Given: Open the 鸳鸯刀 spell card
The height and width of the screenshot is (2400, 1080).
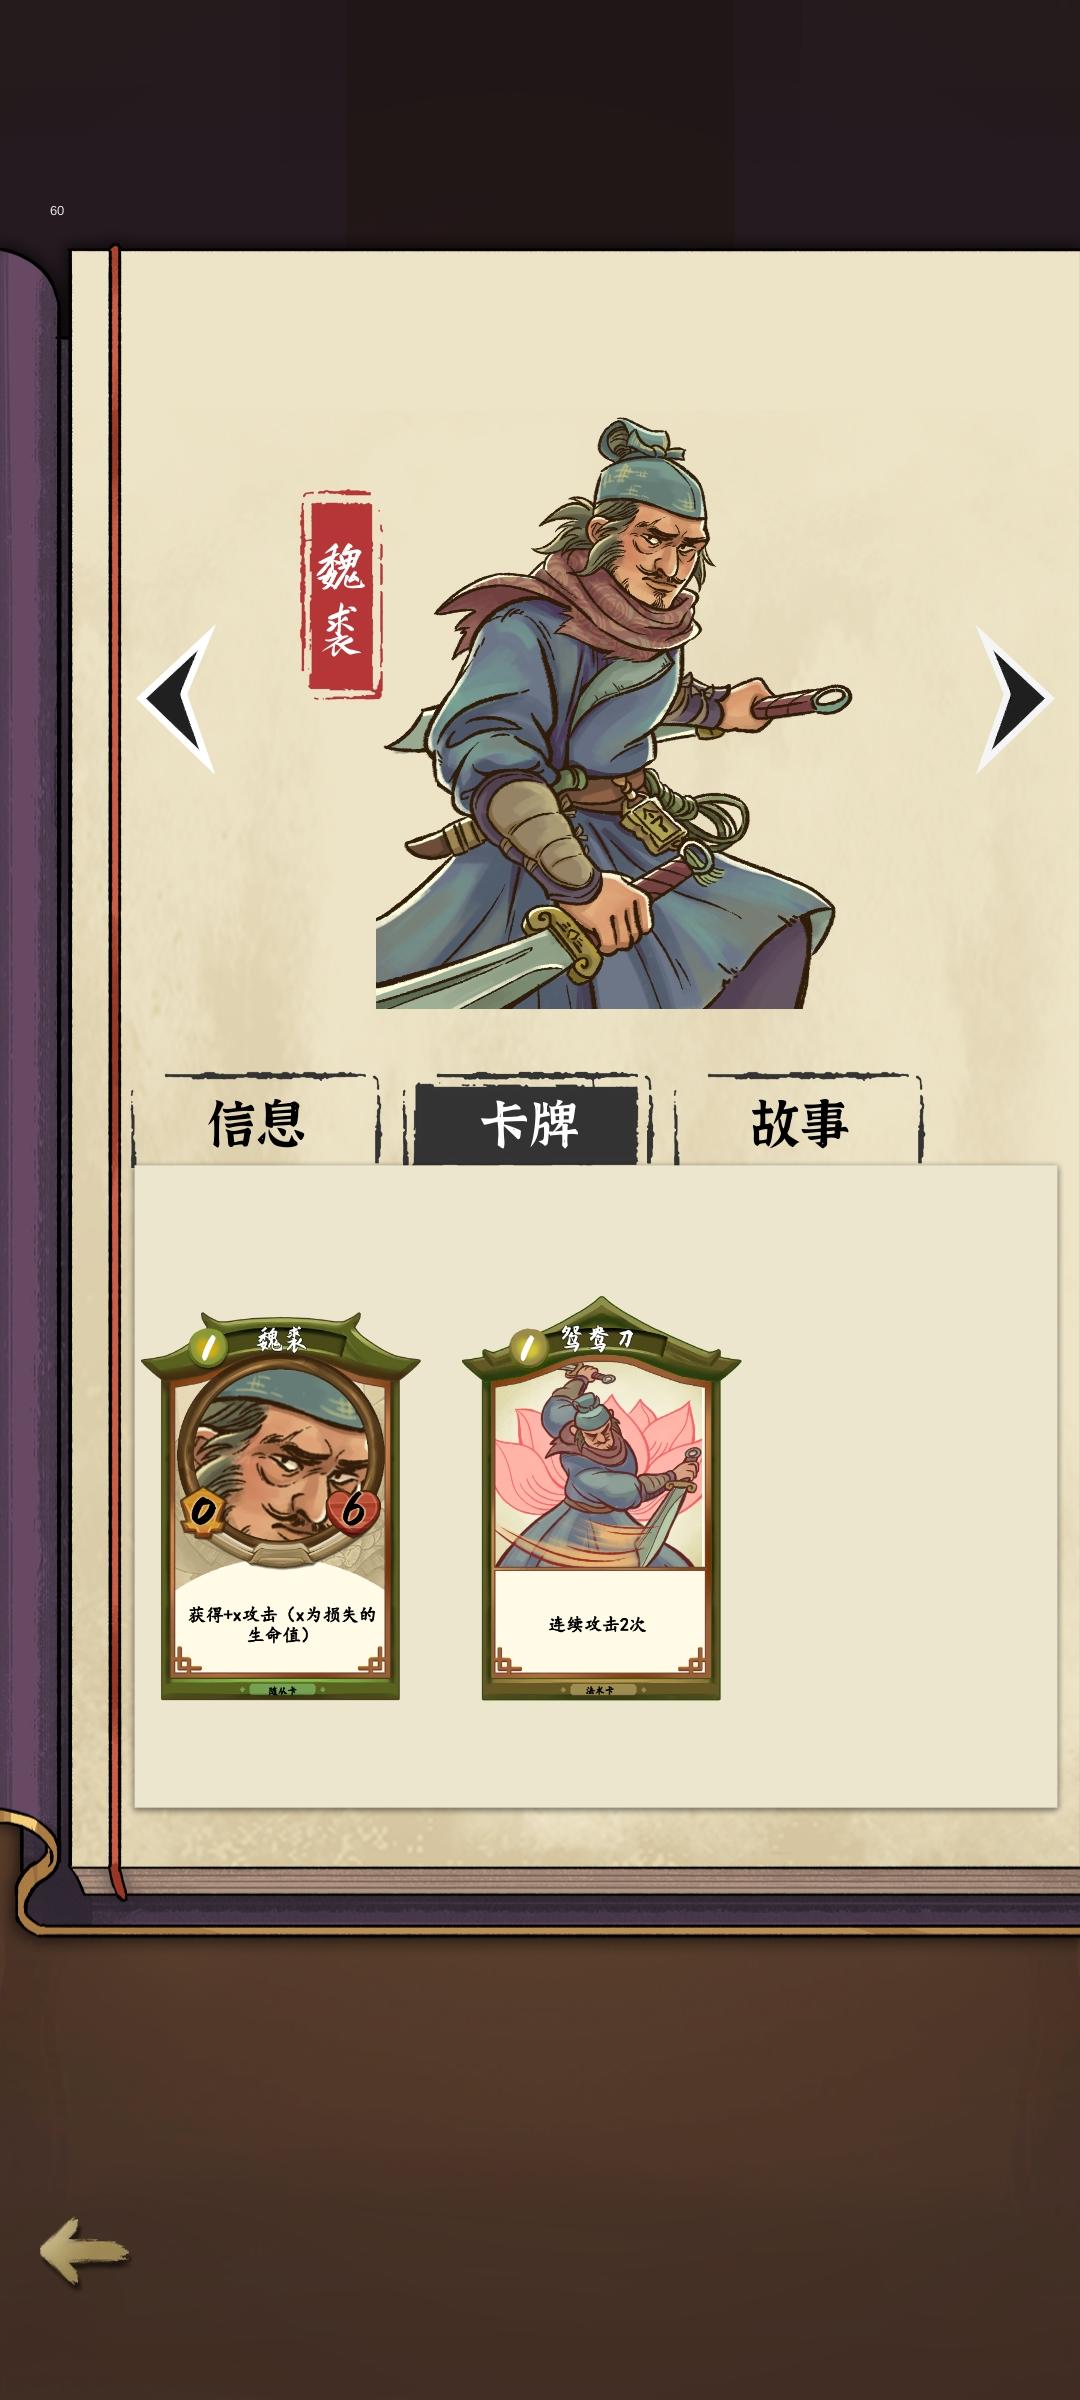Looking at the screenshot, I should [601, 1498].
